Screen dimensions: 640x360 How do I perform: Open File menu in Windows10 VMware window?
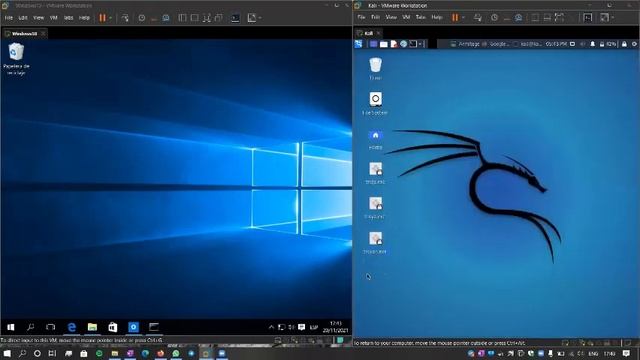click(9, 18)
